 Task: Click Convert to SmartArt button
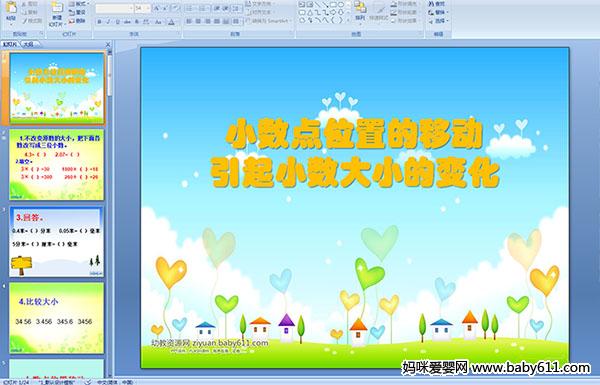point(268,21)
